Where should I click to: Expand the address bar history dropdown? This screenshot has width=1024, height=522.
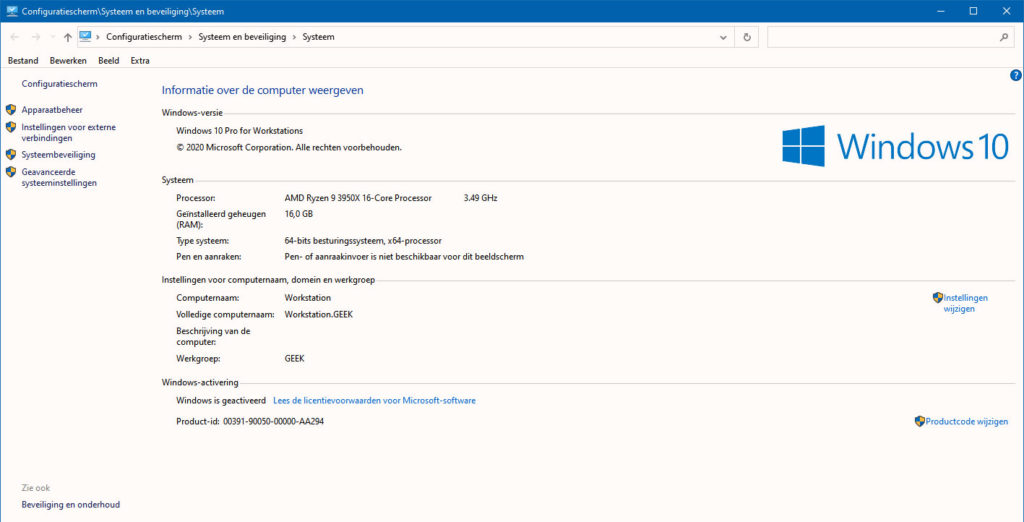coord(723,37)
